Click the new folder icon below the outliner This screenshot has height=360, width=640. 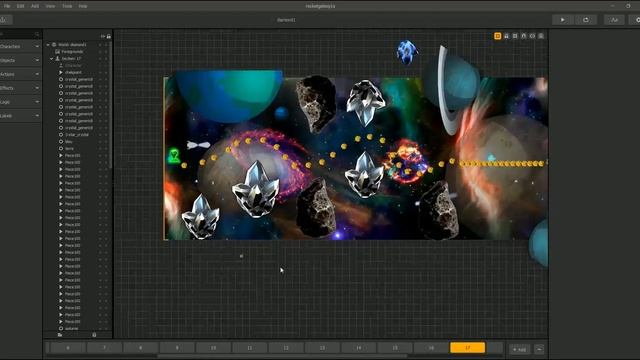(60, 335)
